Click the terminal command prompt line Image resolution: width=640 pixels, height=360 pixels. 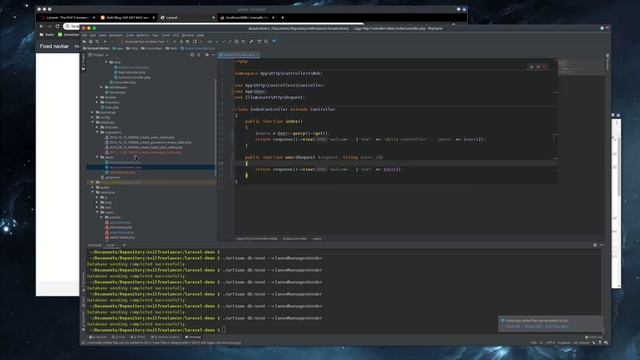pos(157,330)
